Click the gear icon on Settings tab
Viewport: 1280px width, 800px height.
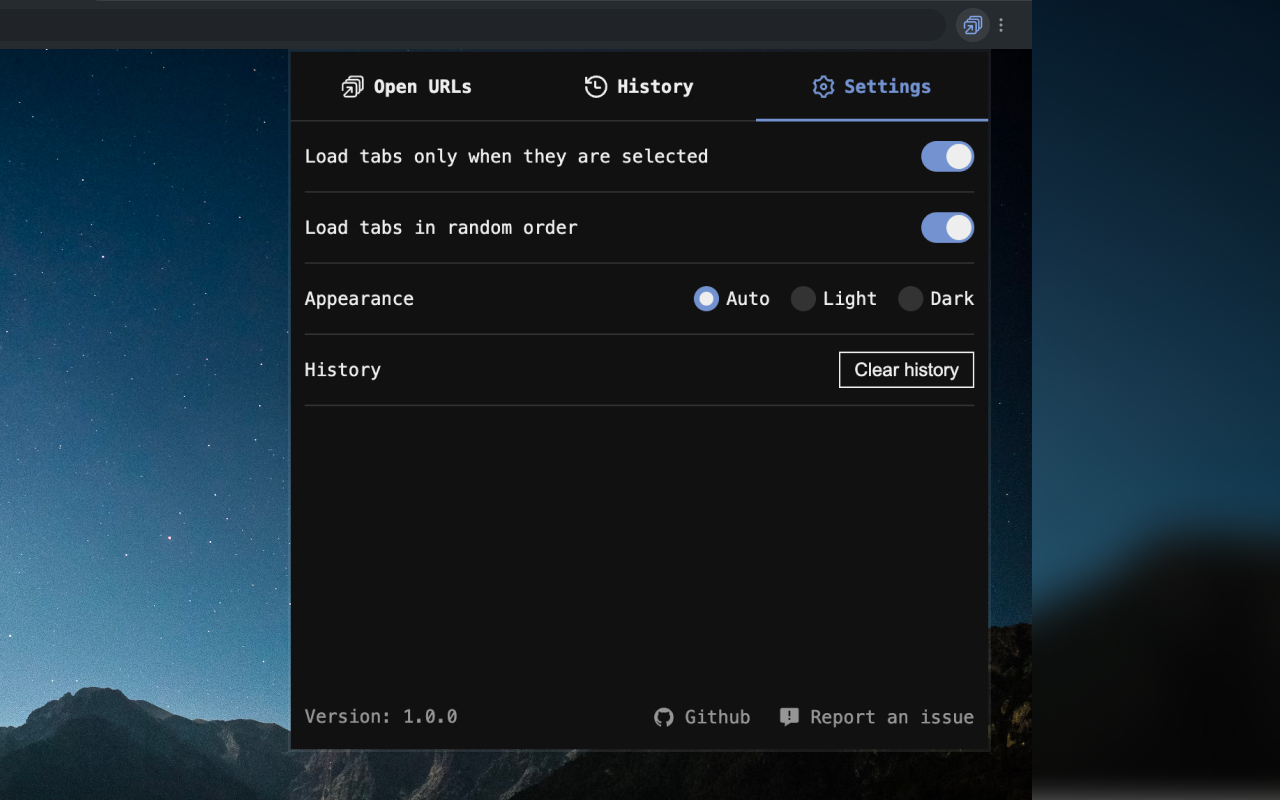(x=823, y=87)
